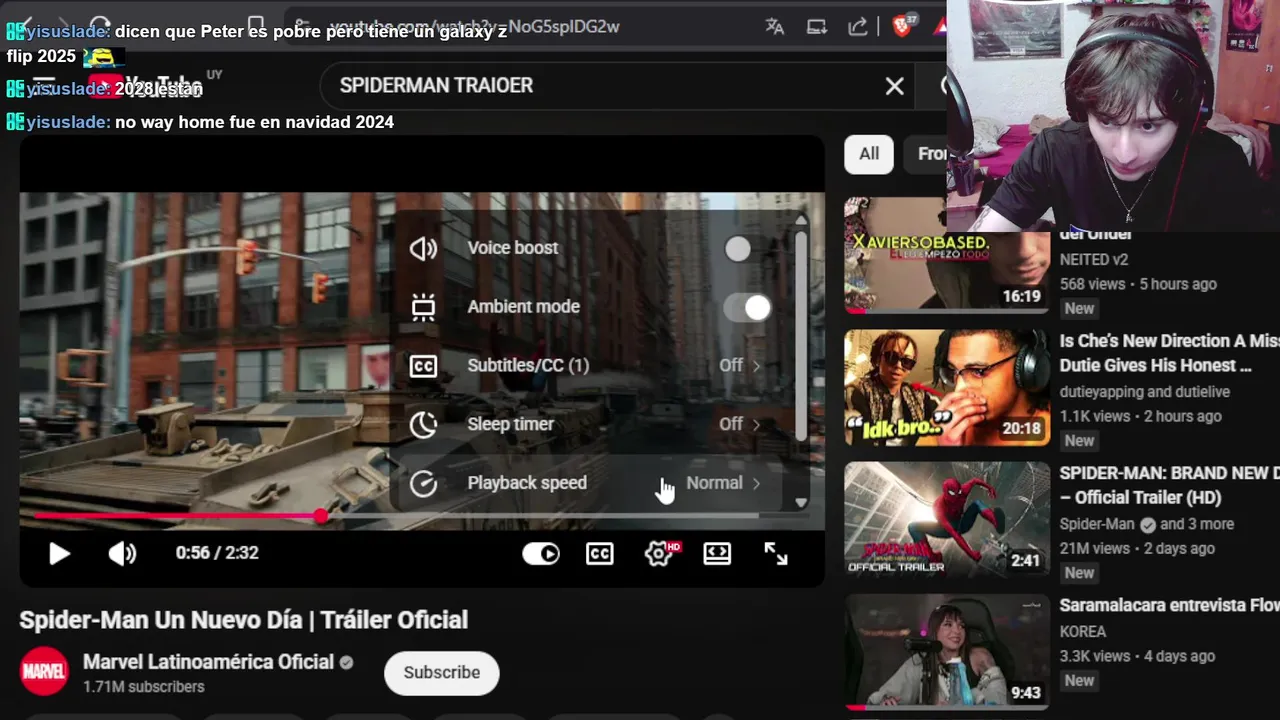Expand the Sleep timer Off chevron
Image resolution: width=1280 pixels, height=720 pixels.
756,424
